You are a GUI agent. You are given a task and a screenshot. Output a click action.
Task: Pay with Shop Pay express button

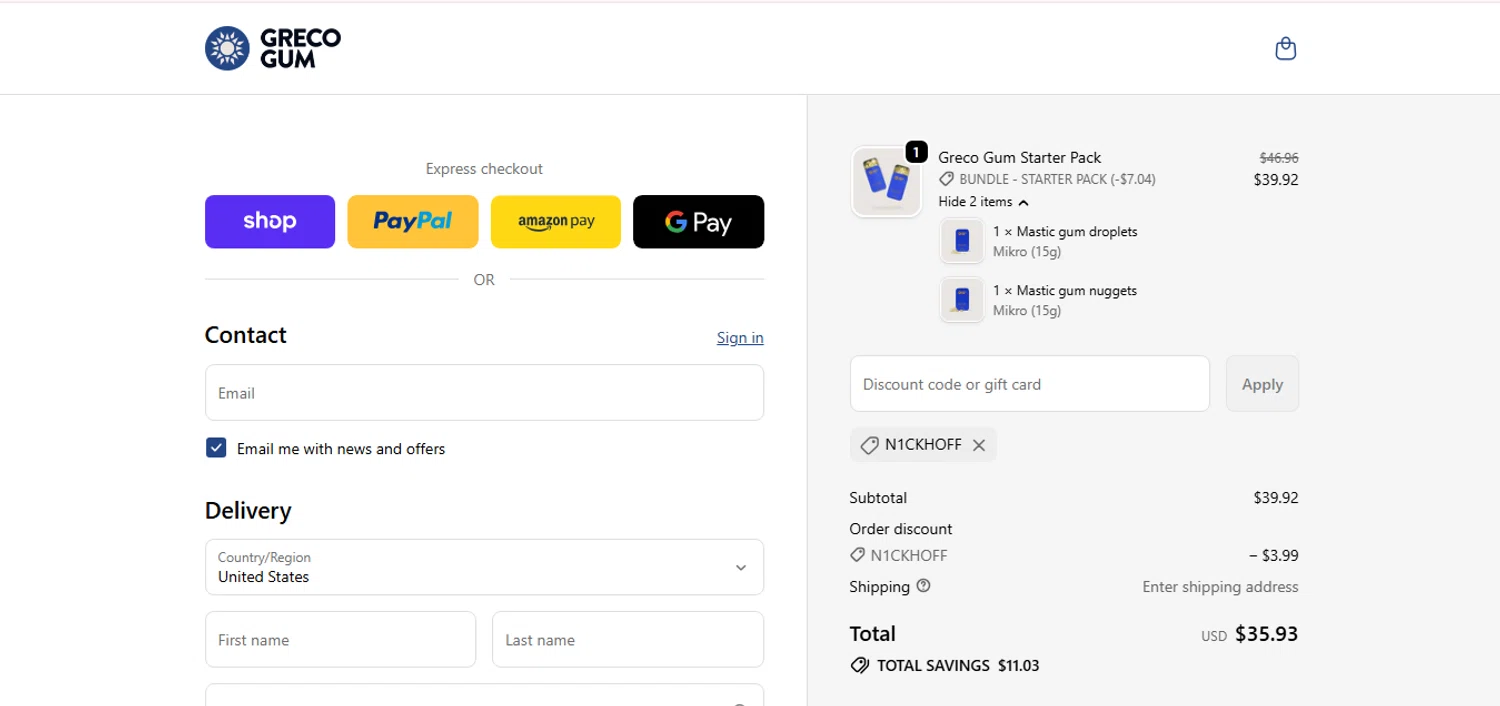270,221
